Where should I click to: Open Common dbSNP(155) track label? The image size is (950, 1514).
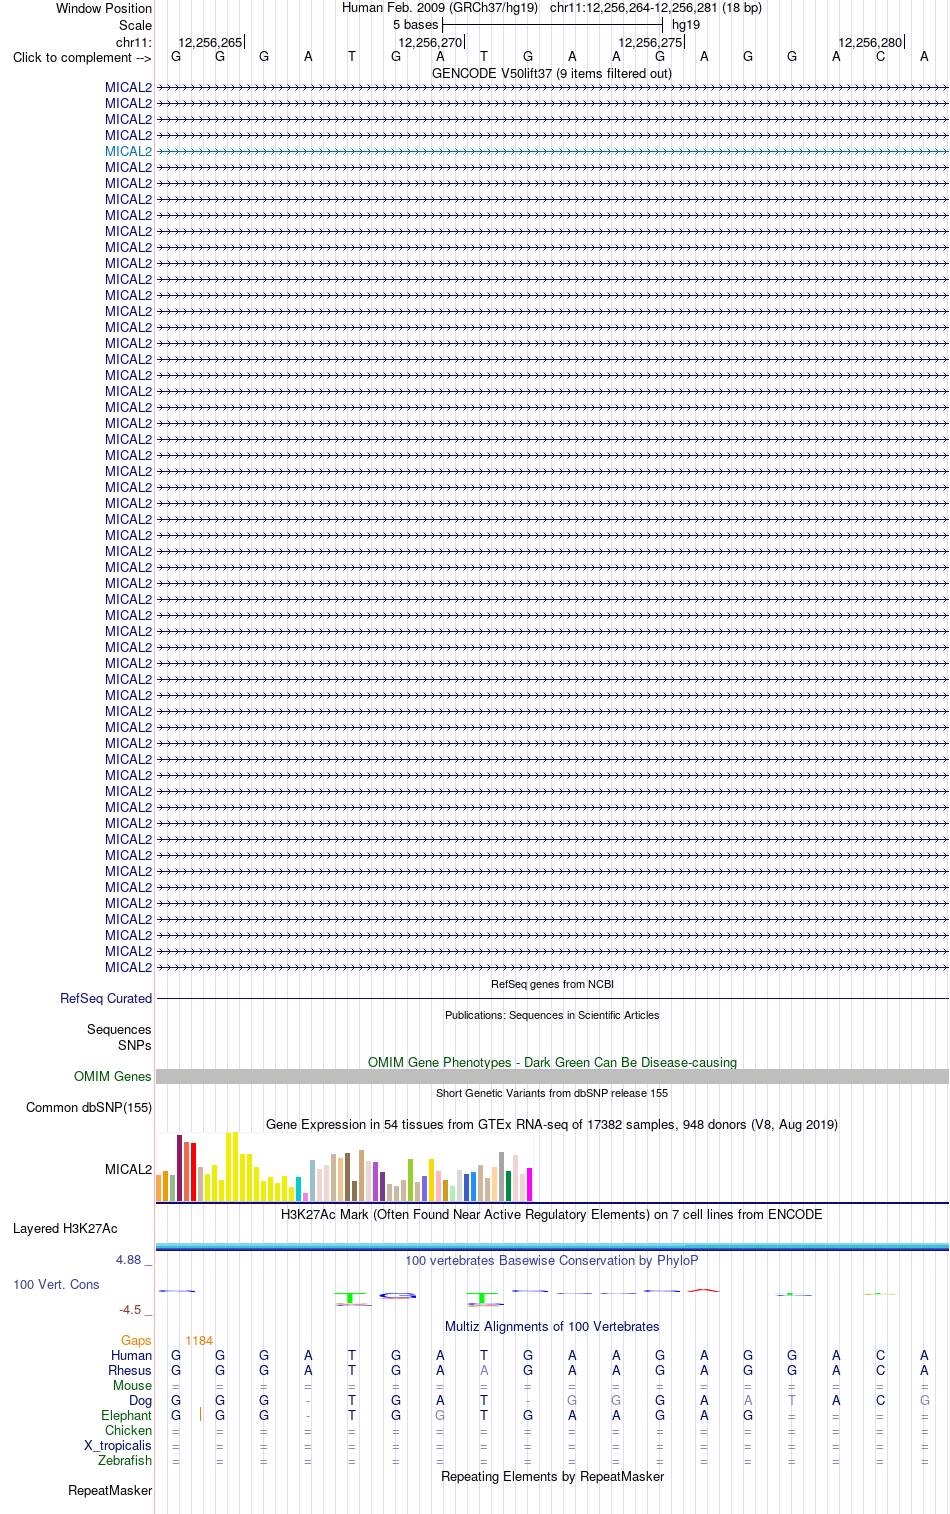89,1107
